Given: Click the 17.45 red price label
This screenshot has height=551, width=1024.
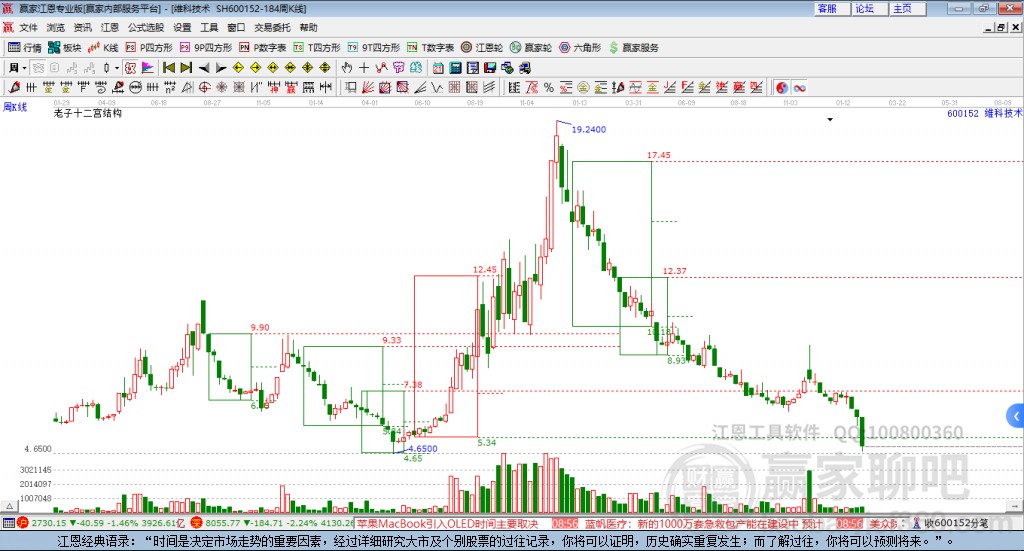Looking at the screenshot, I should coord(658,155).
